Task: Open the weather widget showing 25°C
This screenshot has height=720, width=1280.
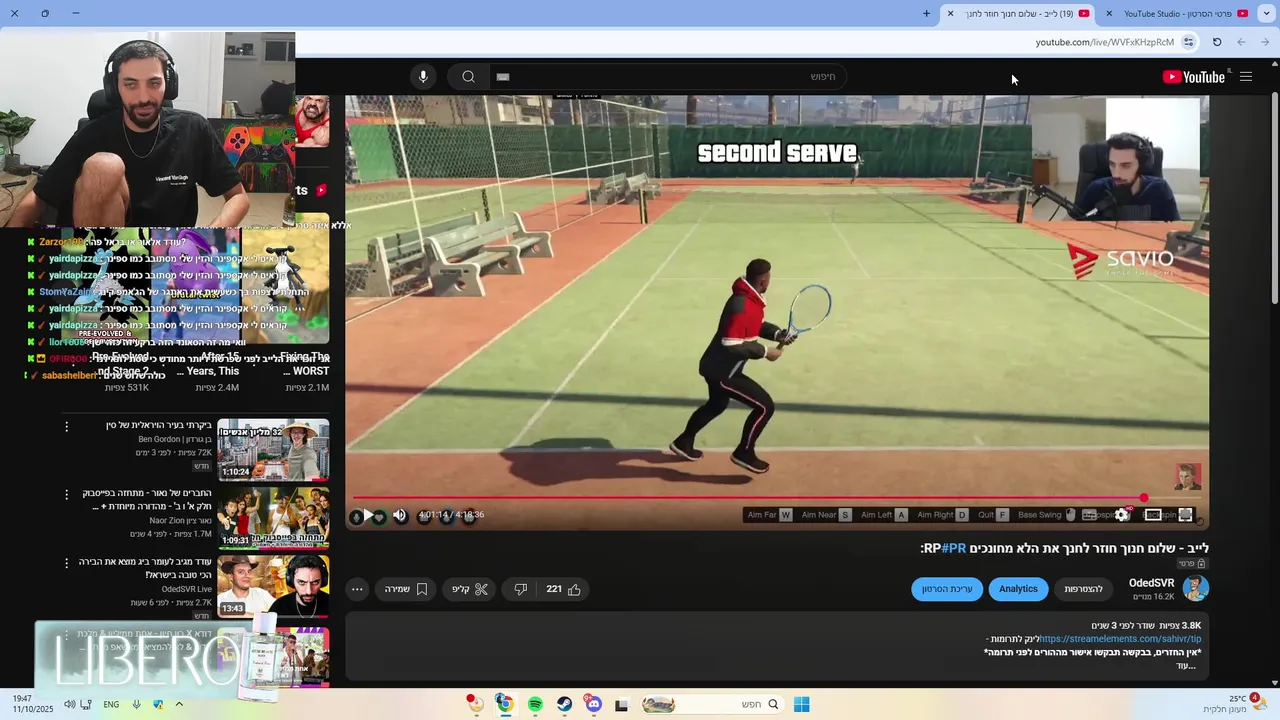Action: pyautogui.click(x=1230, y=704)
